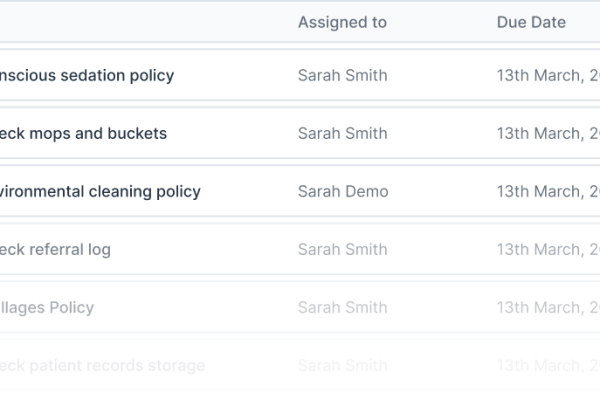Open the check mops and buckets task
The image size is (600, 400).
[x=83, y=134]
